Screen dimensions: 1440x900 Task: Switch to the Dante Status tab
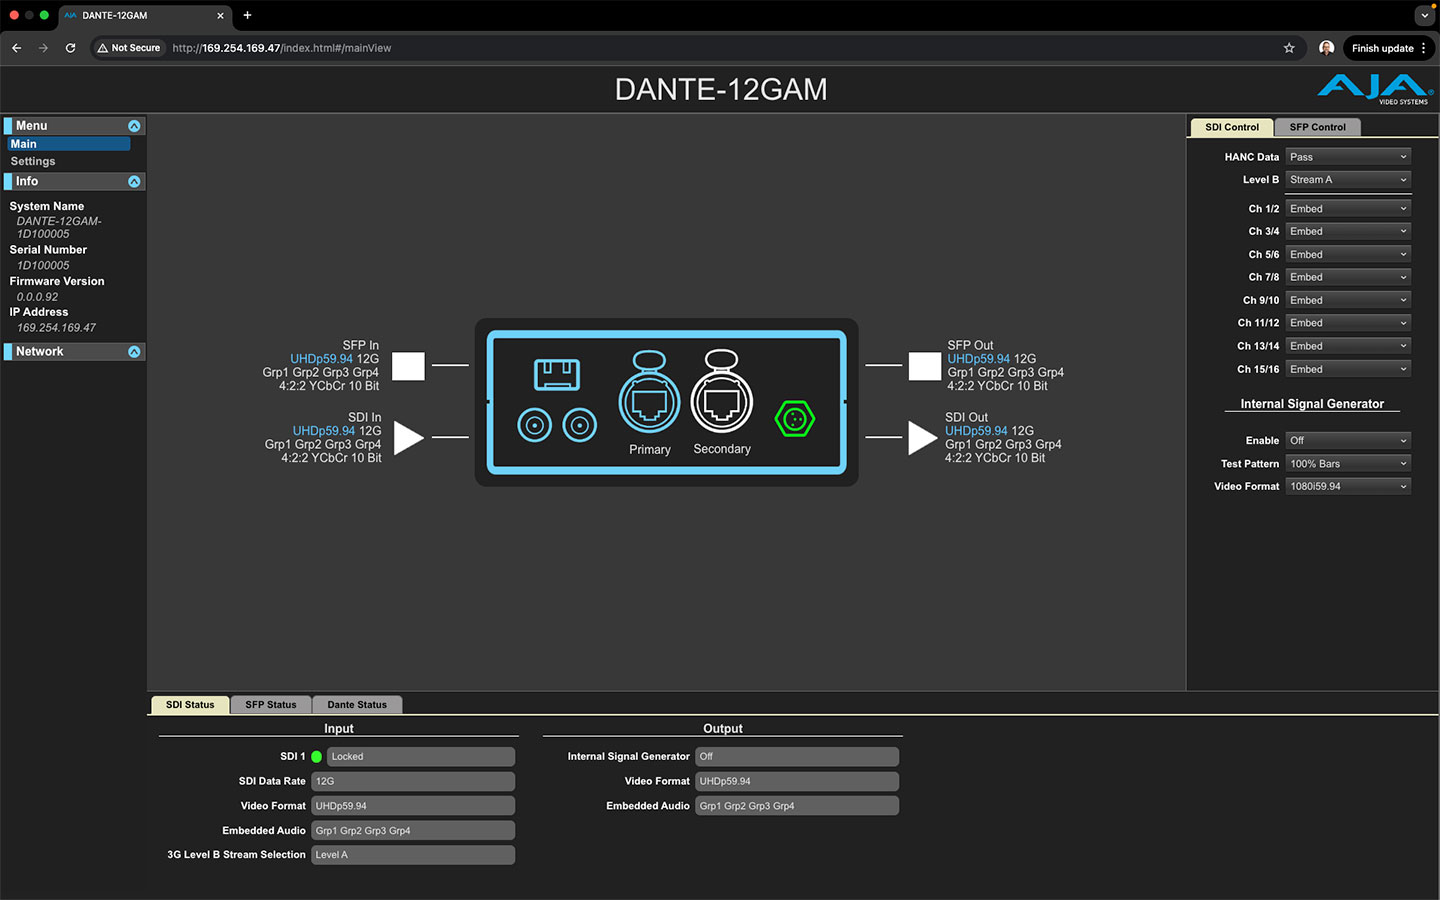coord(357,705)
